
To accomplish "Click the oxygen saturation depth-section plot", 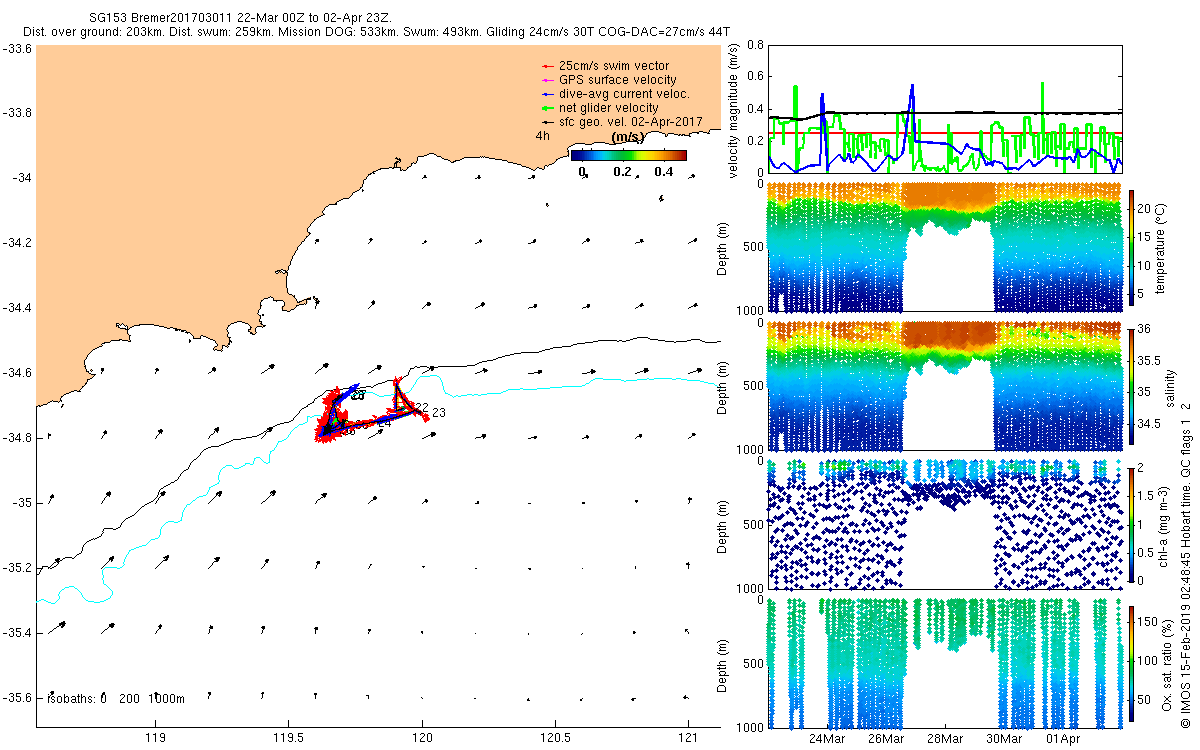I will (x=945, y=663).
